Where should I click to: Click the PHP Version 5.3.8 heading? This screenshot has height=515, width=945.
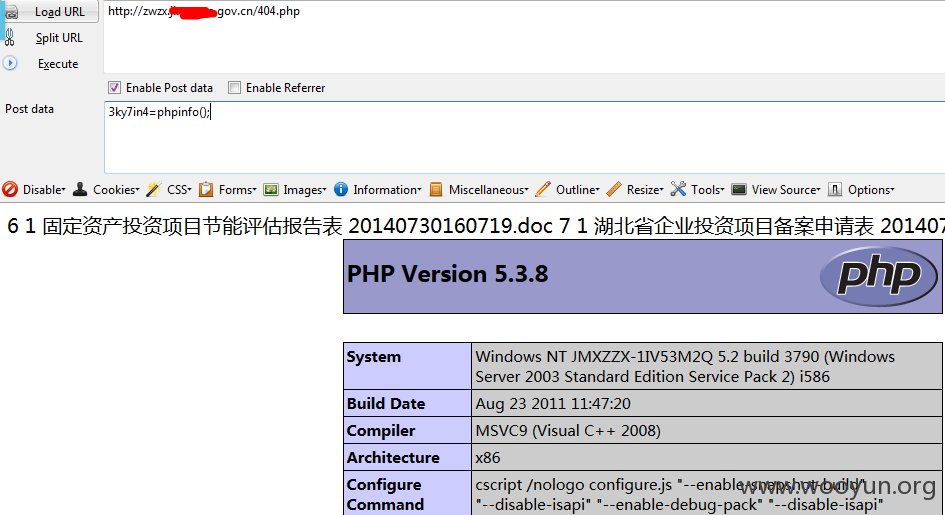(448, 274)
